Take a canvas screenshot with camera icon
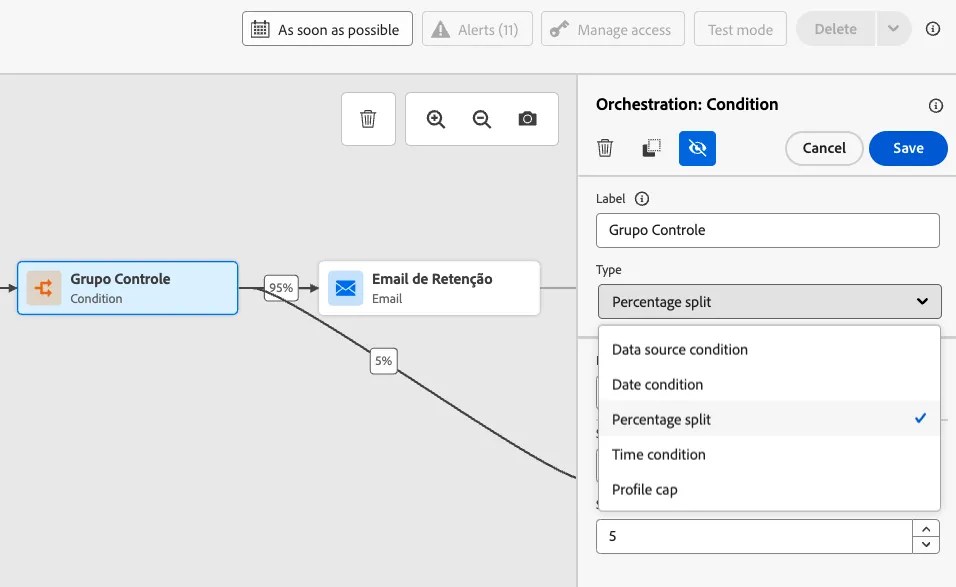The height and width of the screenshot is (587, 956). click(x=527, y=119)
